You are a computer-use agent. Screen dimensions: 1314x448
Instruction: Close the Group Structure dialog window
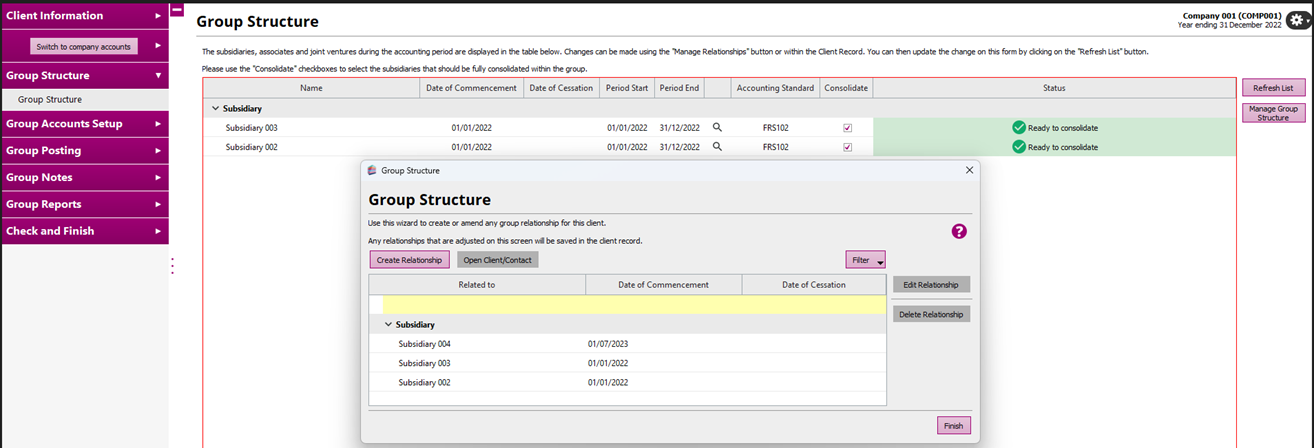(x=968, y=171)
